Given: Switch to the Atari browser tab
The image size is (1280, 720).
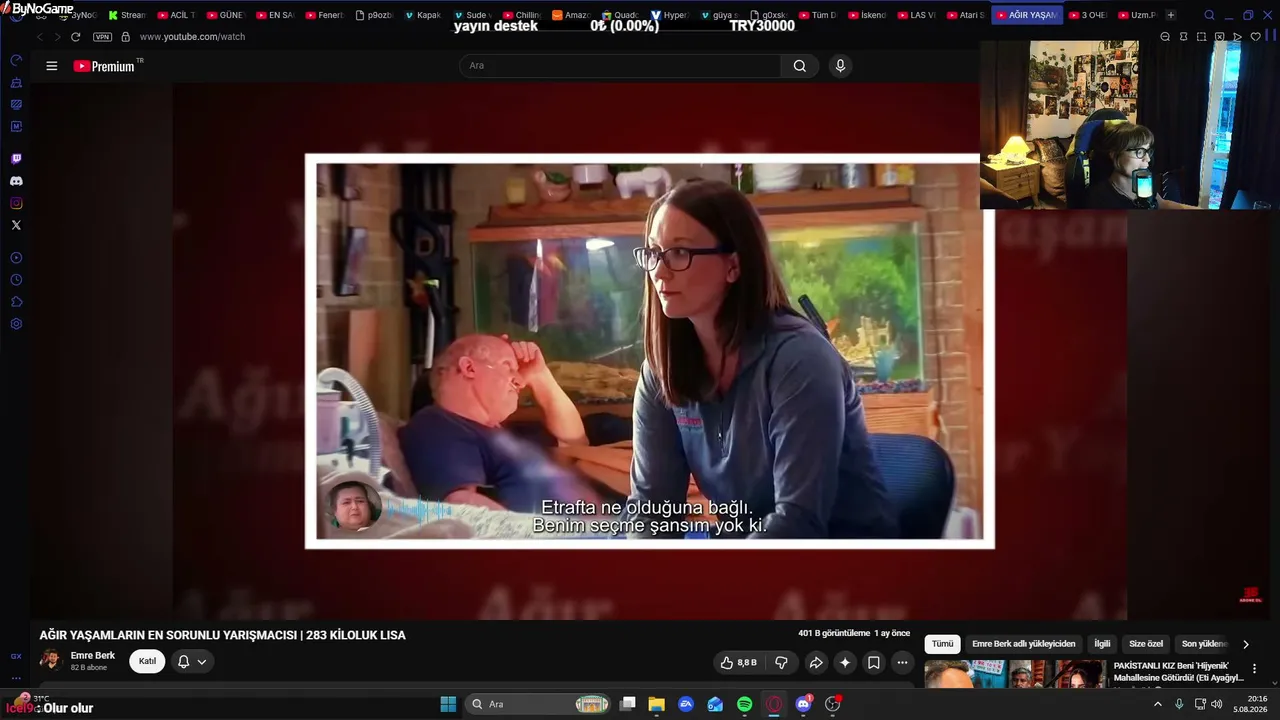Looking at the screenshot, I should click(966, 15).
